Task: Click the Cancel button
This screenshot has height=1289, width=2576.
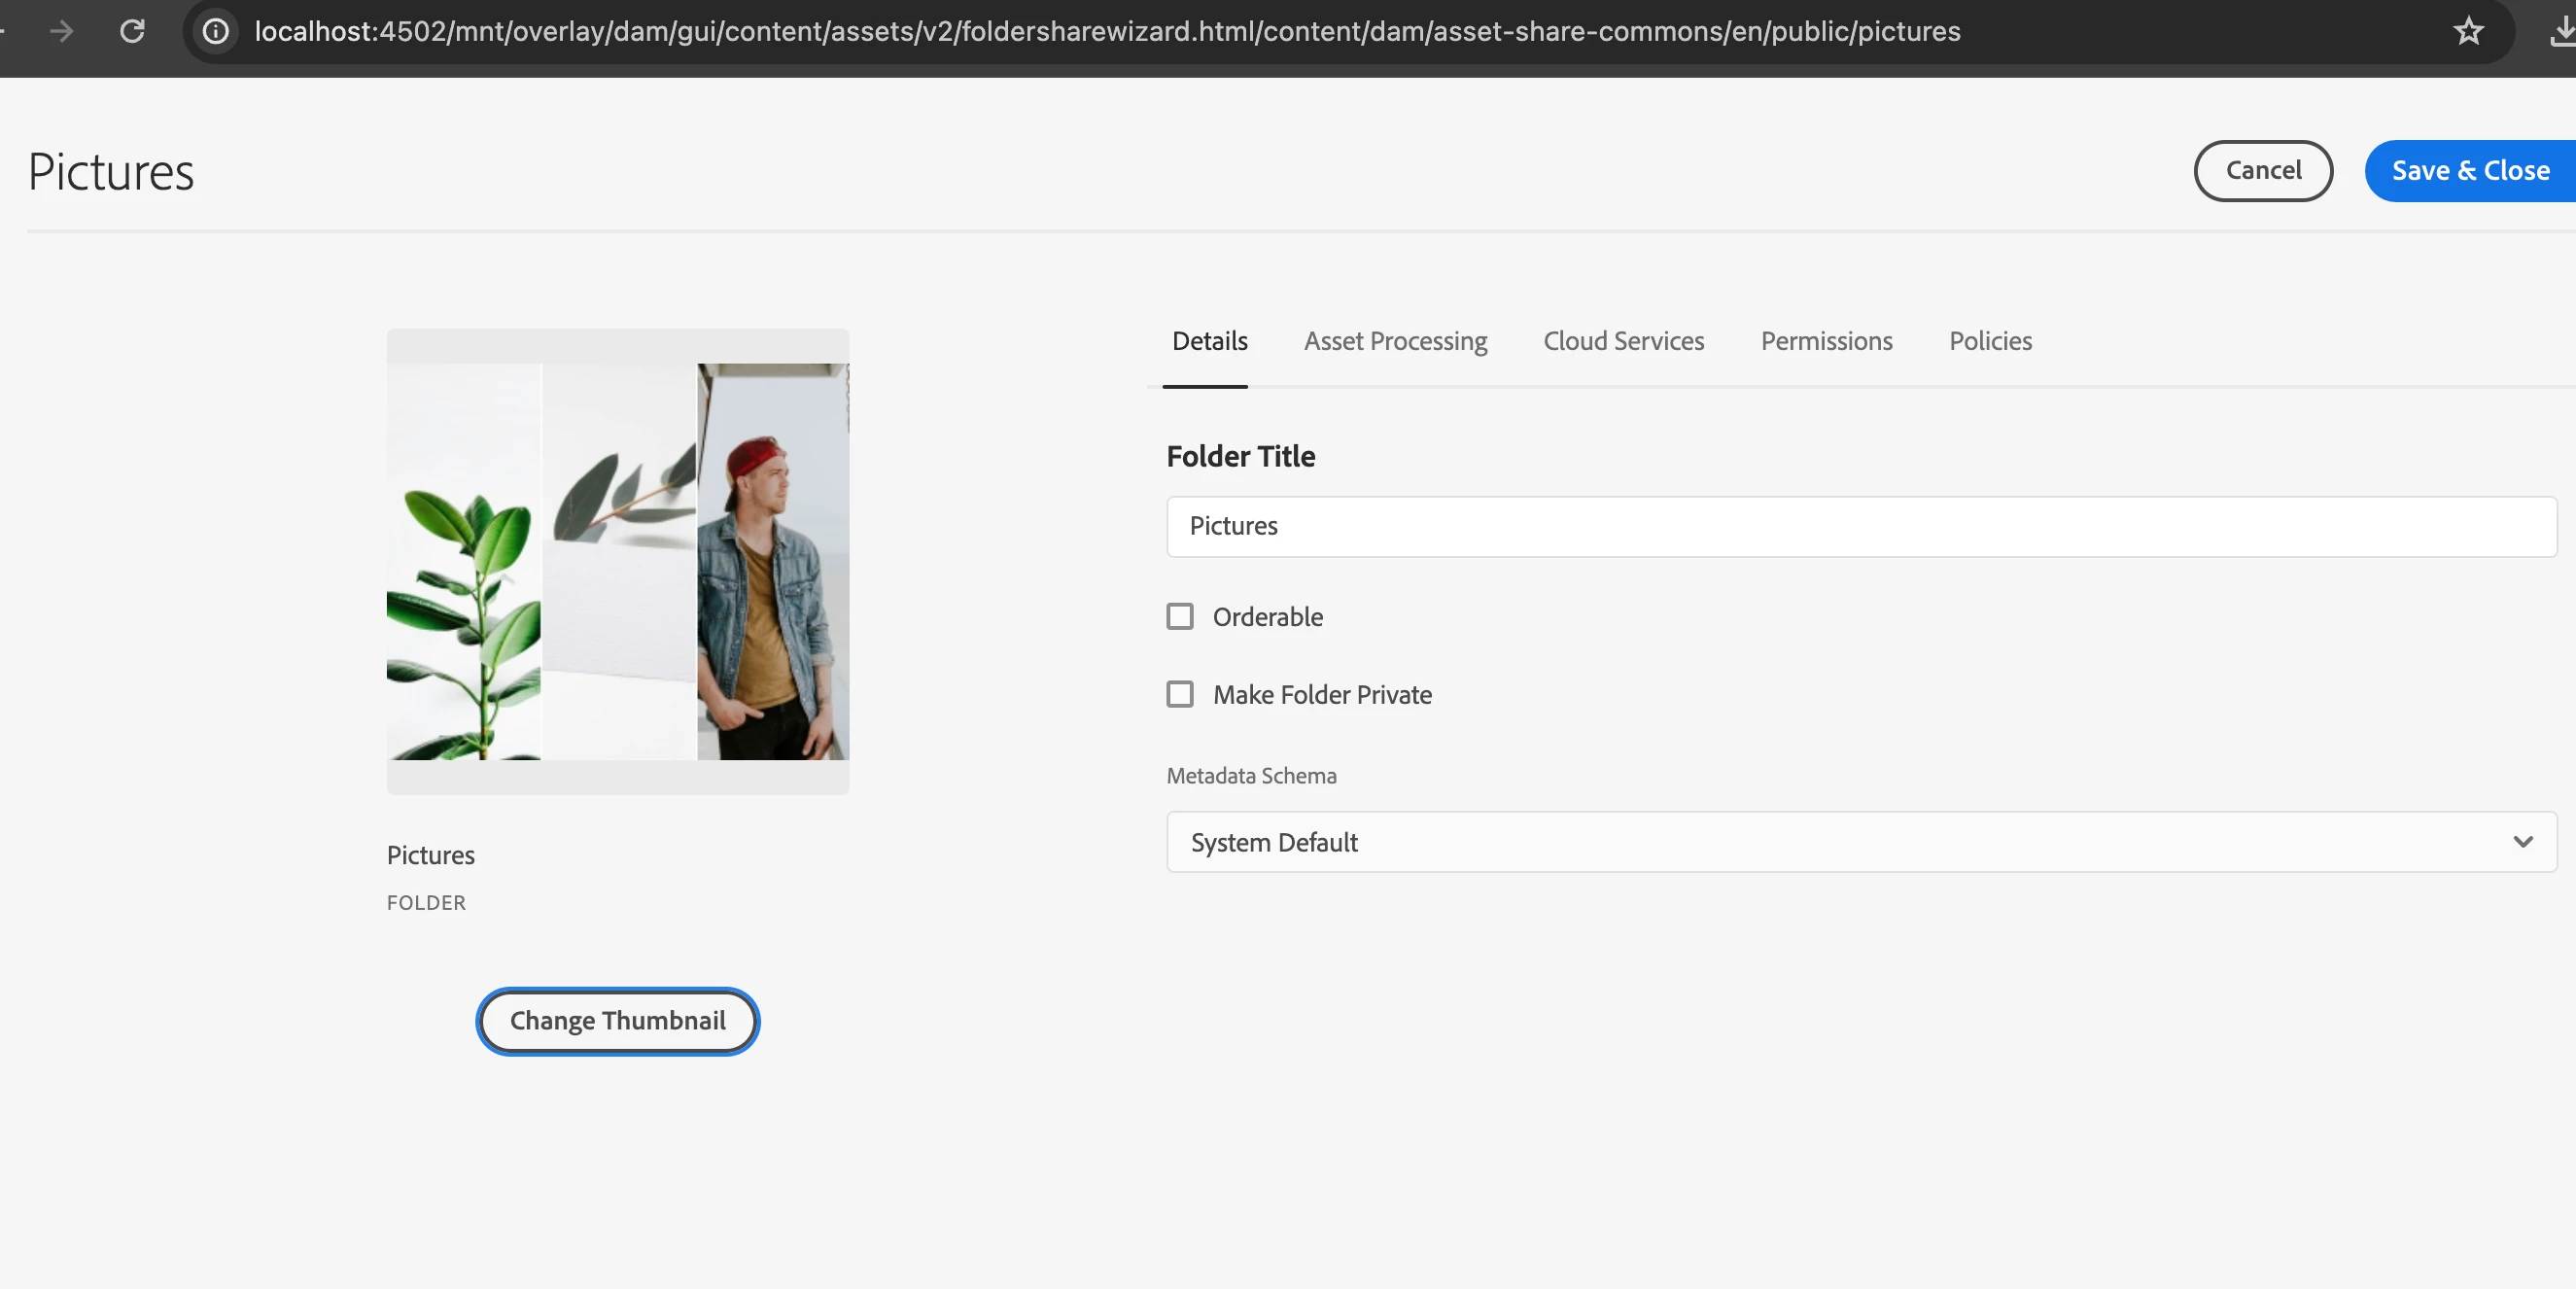Action: [x=2263, y=171]
